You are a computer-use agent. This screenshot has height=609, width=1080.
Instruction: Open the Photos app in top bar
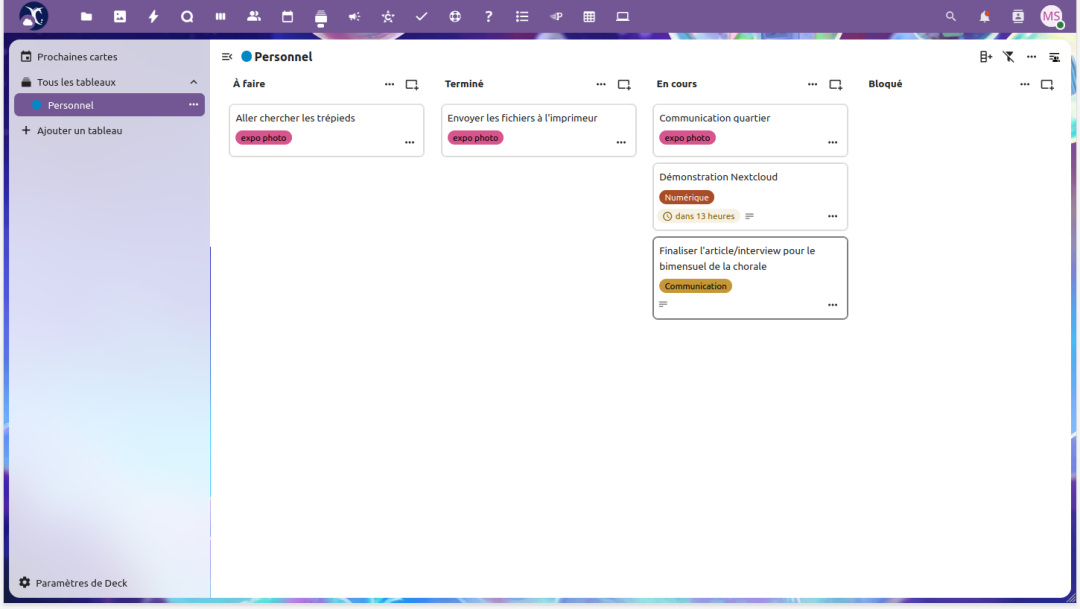pyautogui.click(x=120, y=16)
